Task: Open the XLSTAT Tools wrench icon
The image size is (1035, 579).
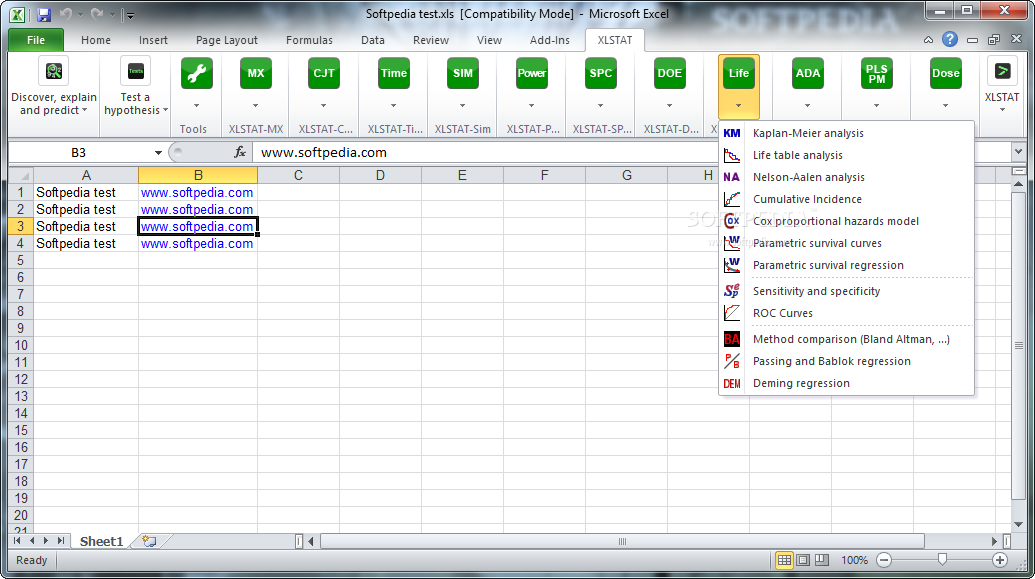Action: coord(197,73)
